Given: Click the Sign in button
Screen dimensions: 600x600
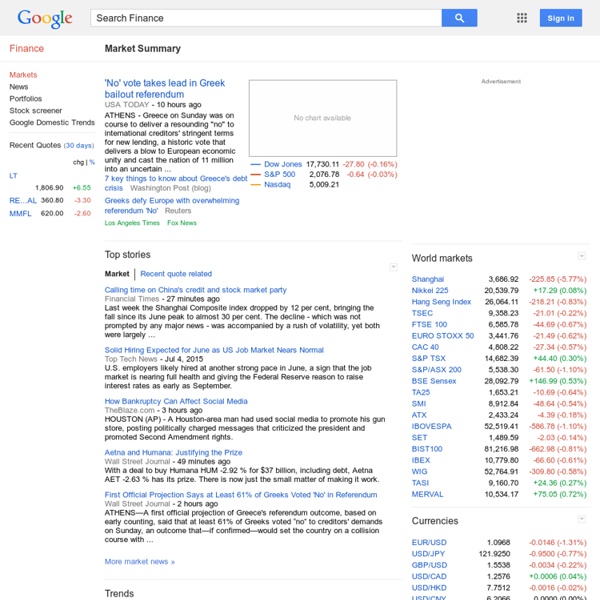Looking at the screenshot, I should (x=561, y=18).
